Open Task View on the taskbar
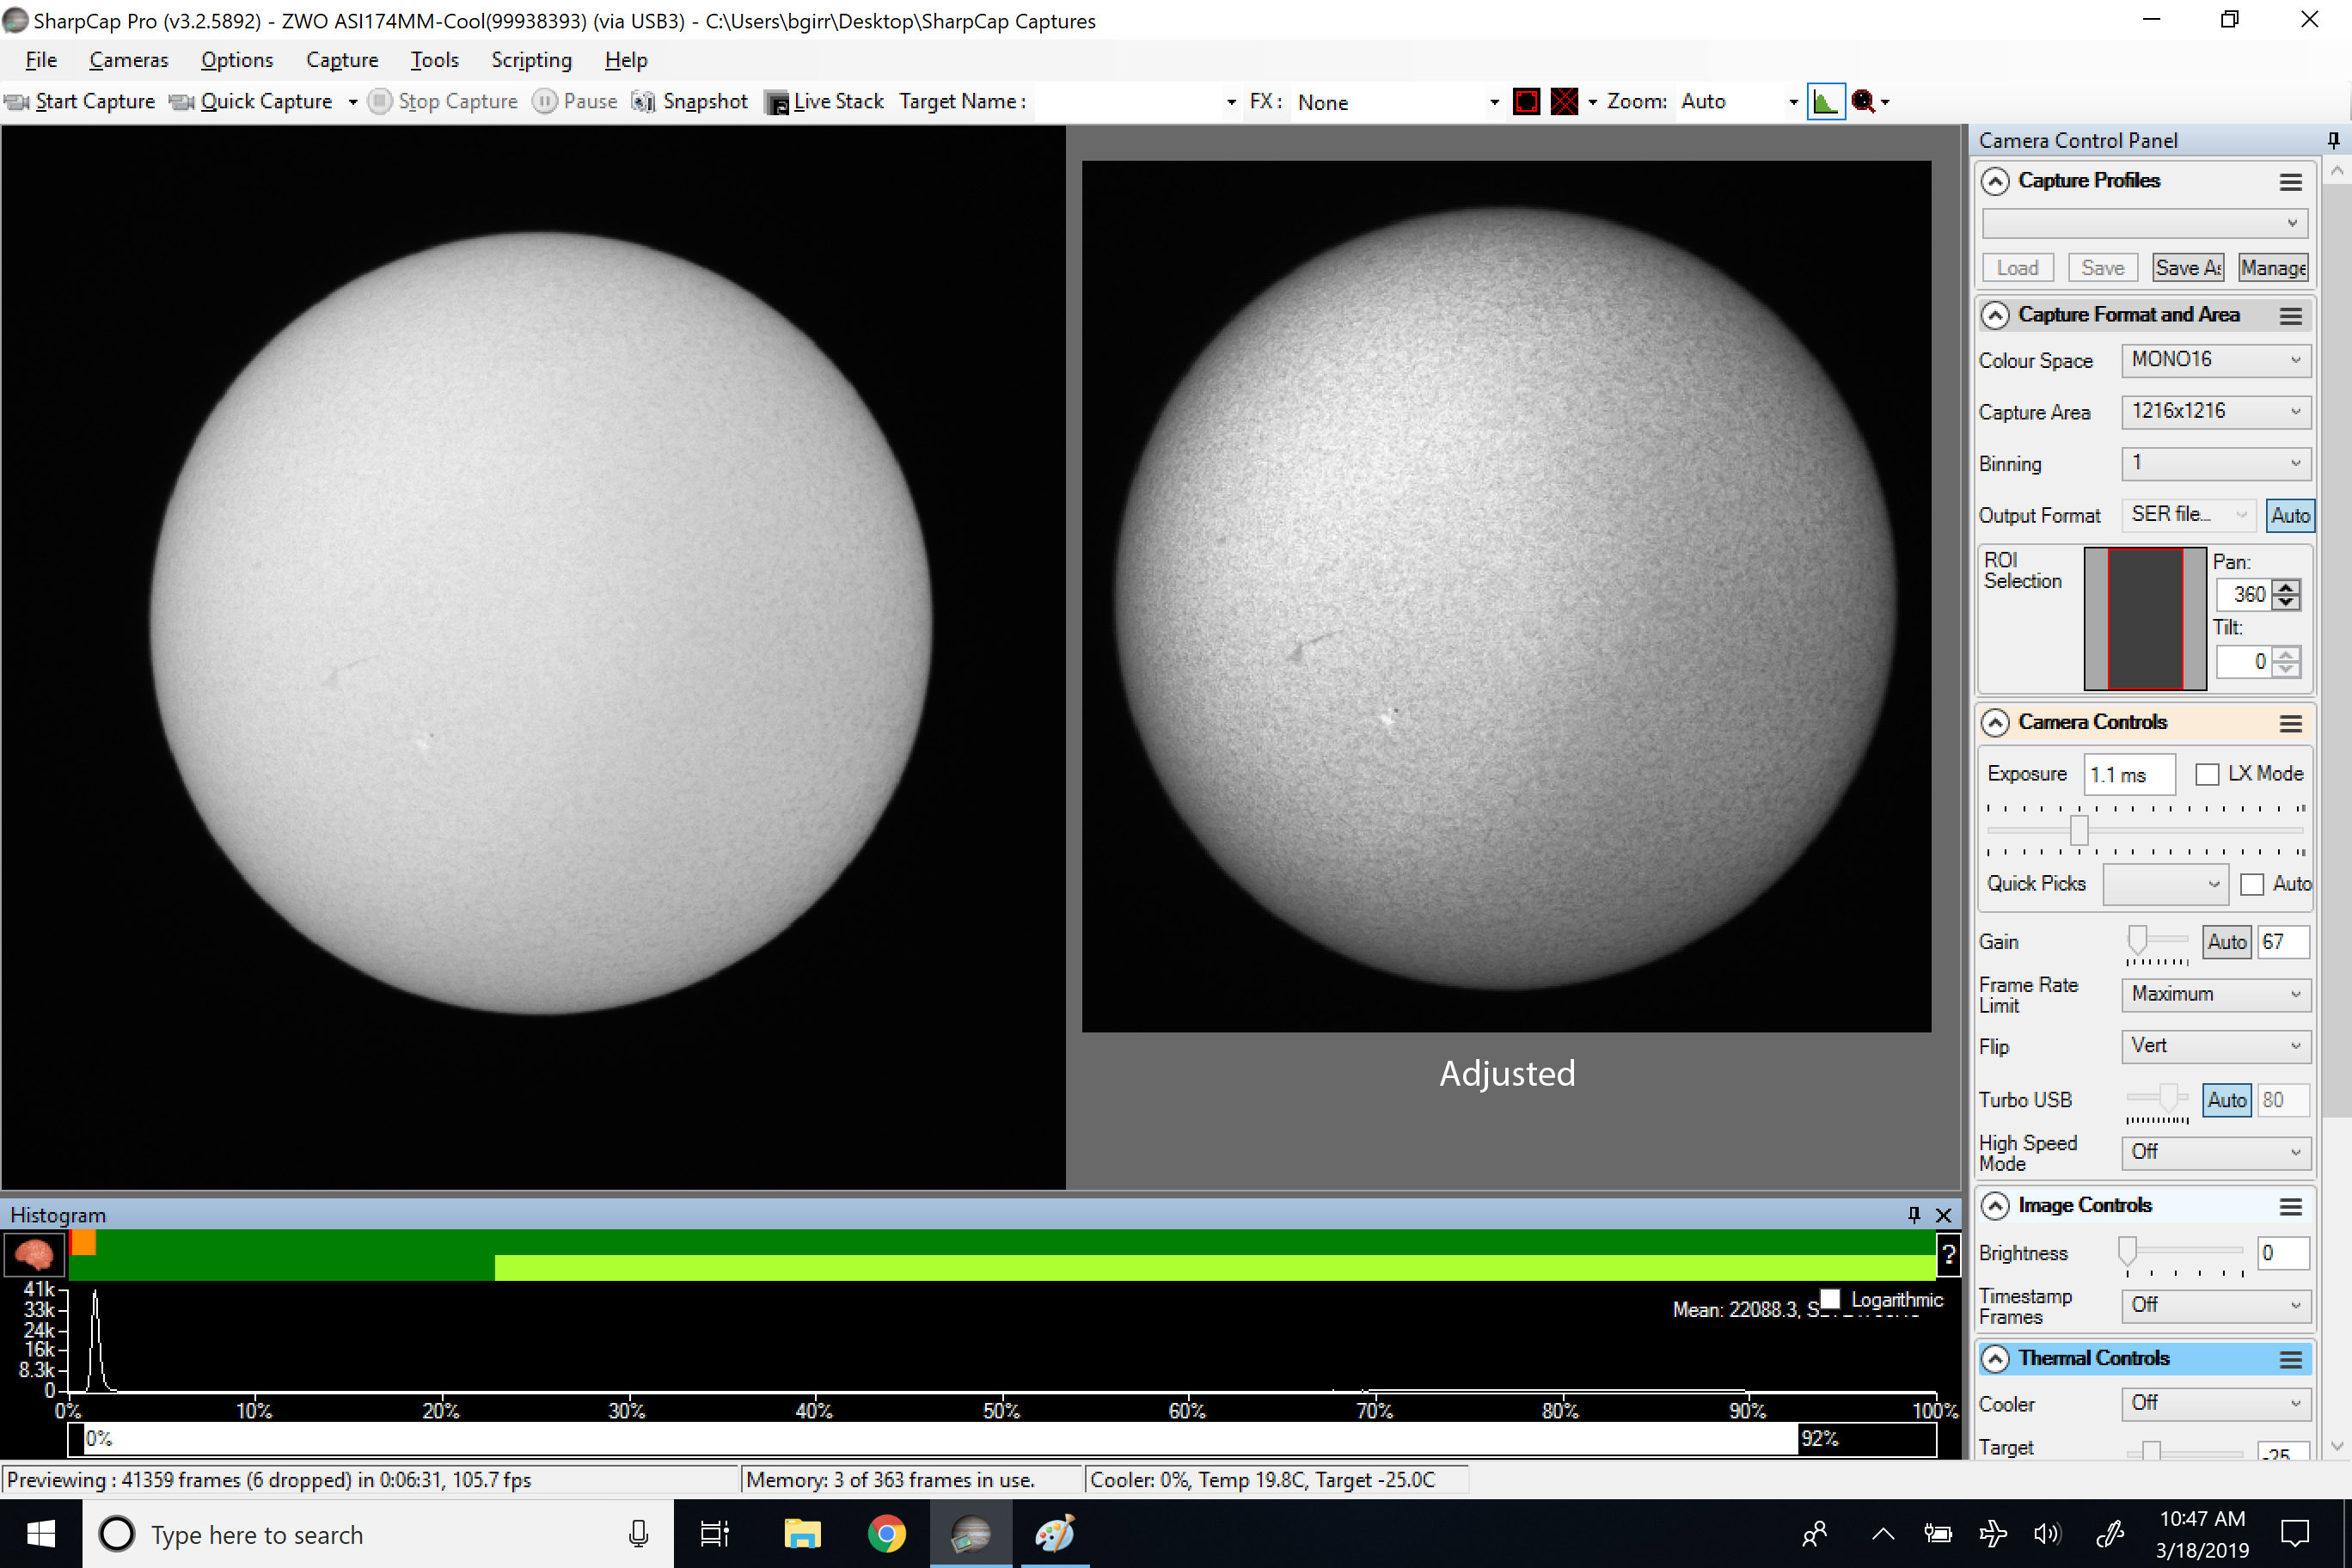This screenshot has height=1568, width=2352. (714, 1533)
